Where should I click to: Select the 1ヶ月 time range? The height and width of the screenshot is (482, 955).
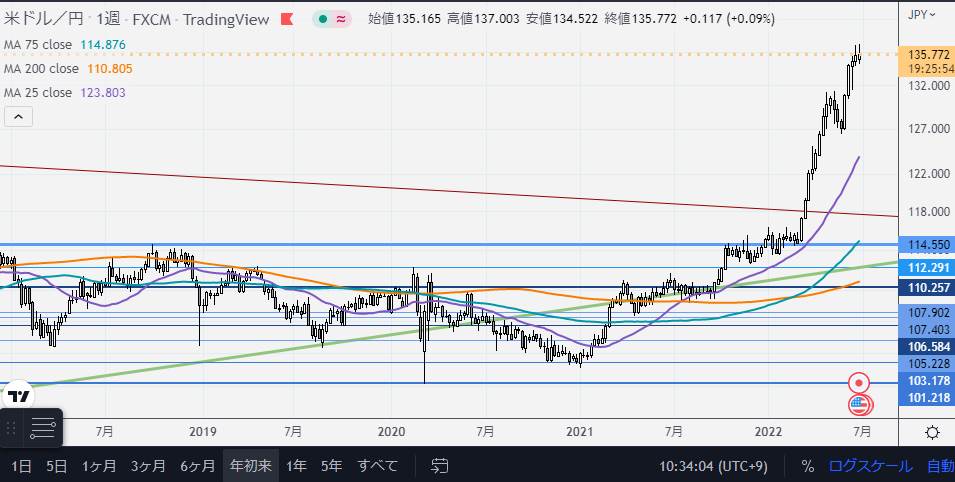pyautogui.click(x=99, y=466)
